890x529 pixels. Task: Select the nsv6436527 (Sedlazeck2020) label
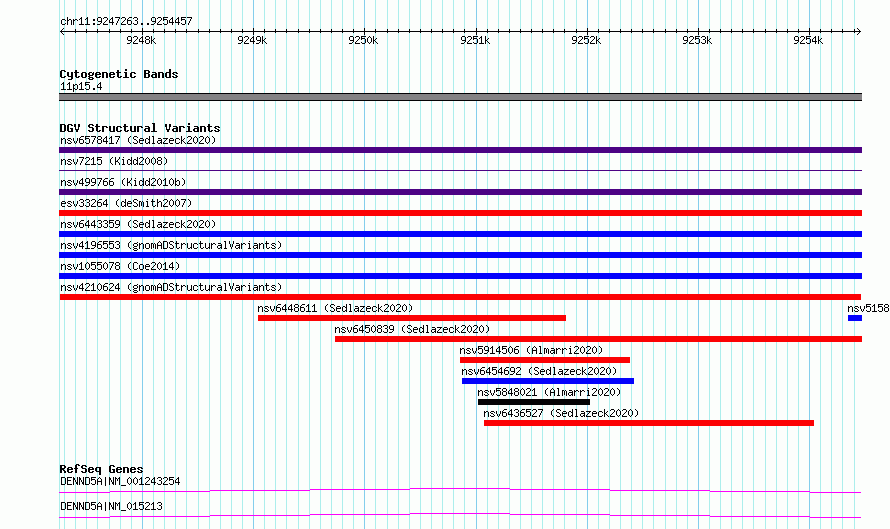tap(561, 413)
